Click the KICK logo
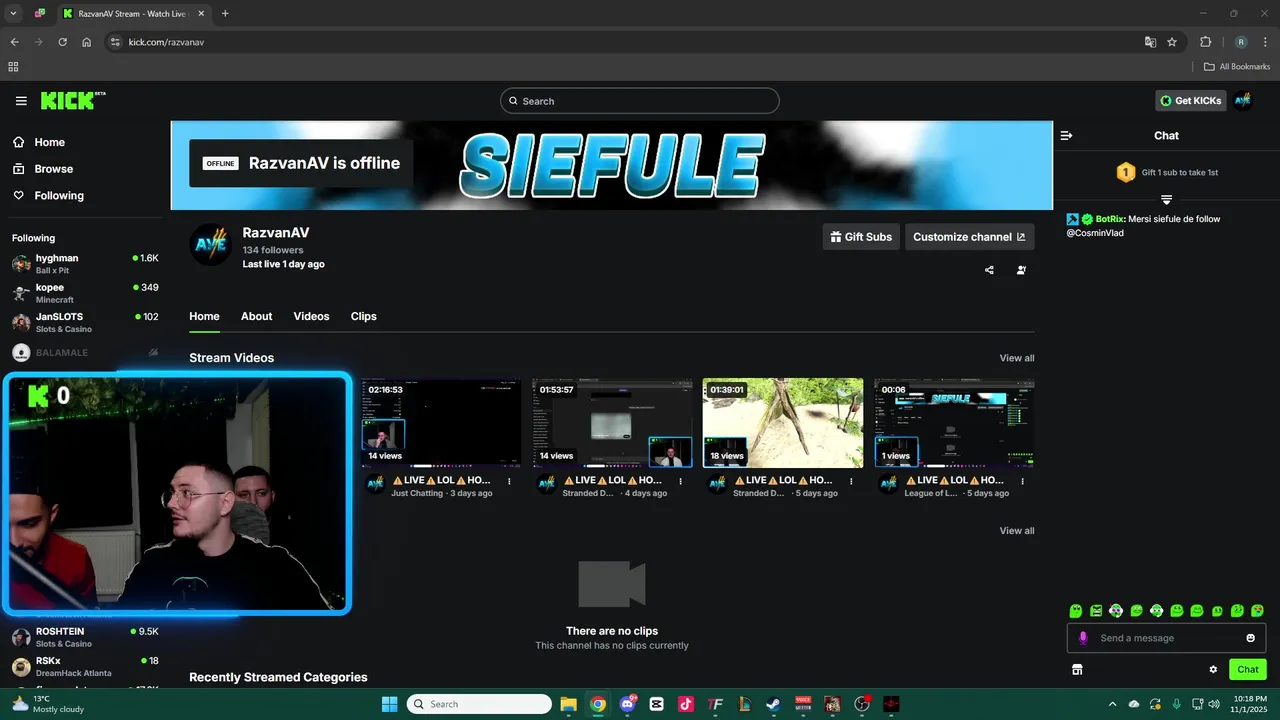This screenshot has width=1280, height=720. tap(72, 101)
